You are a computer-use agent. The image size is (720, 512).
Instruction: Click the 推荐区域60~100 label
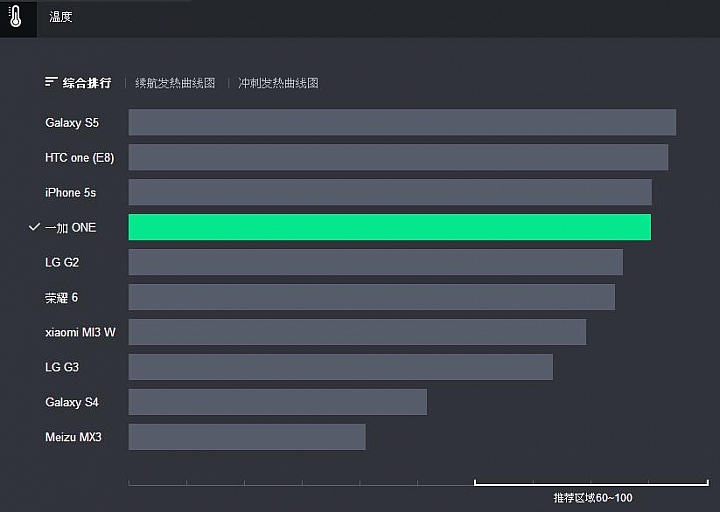tap(593, 498)
